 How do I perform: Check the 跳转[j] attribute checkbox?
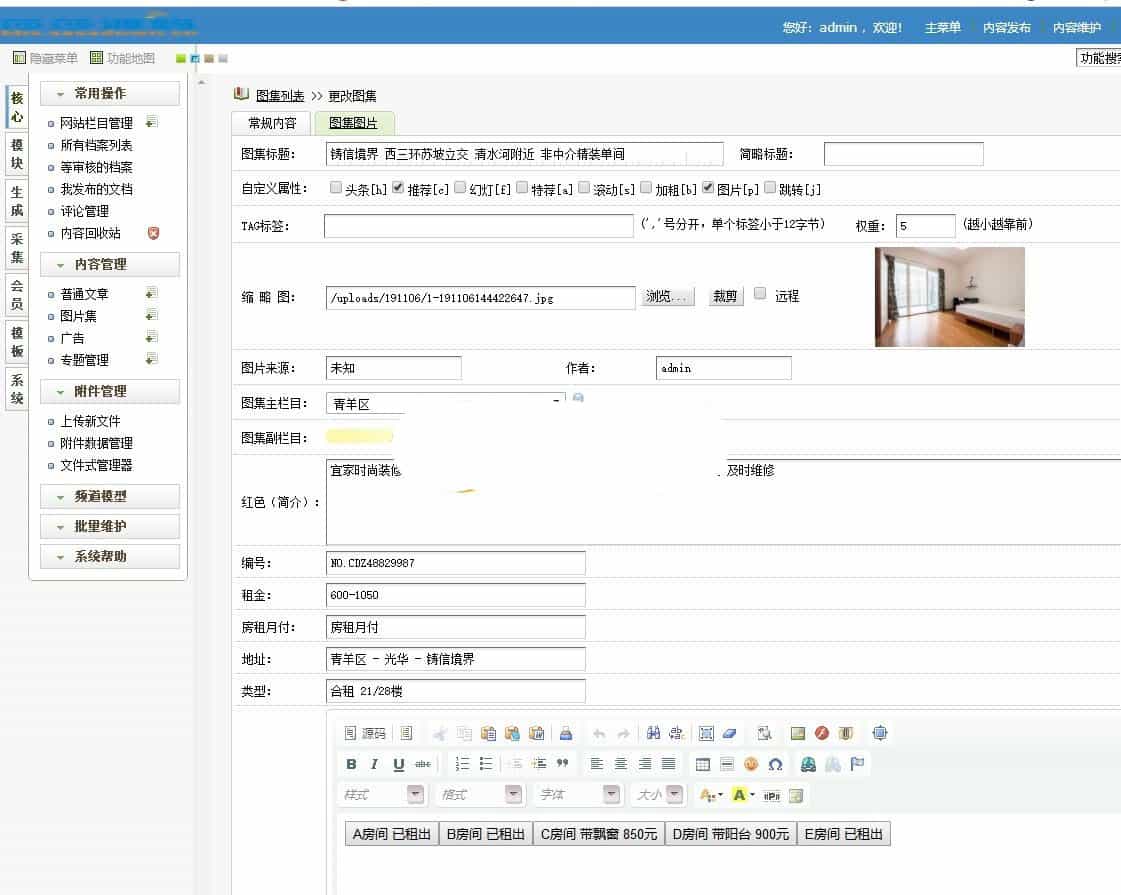point(770,187)
